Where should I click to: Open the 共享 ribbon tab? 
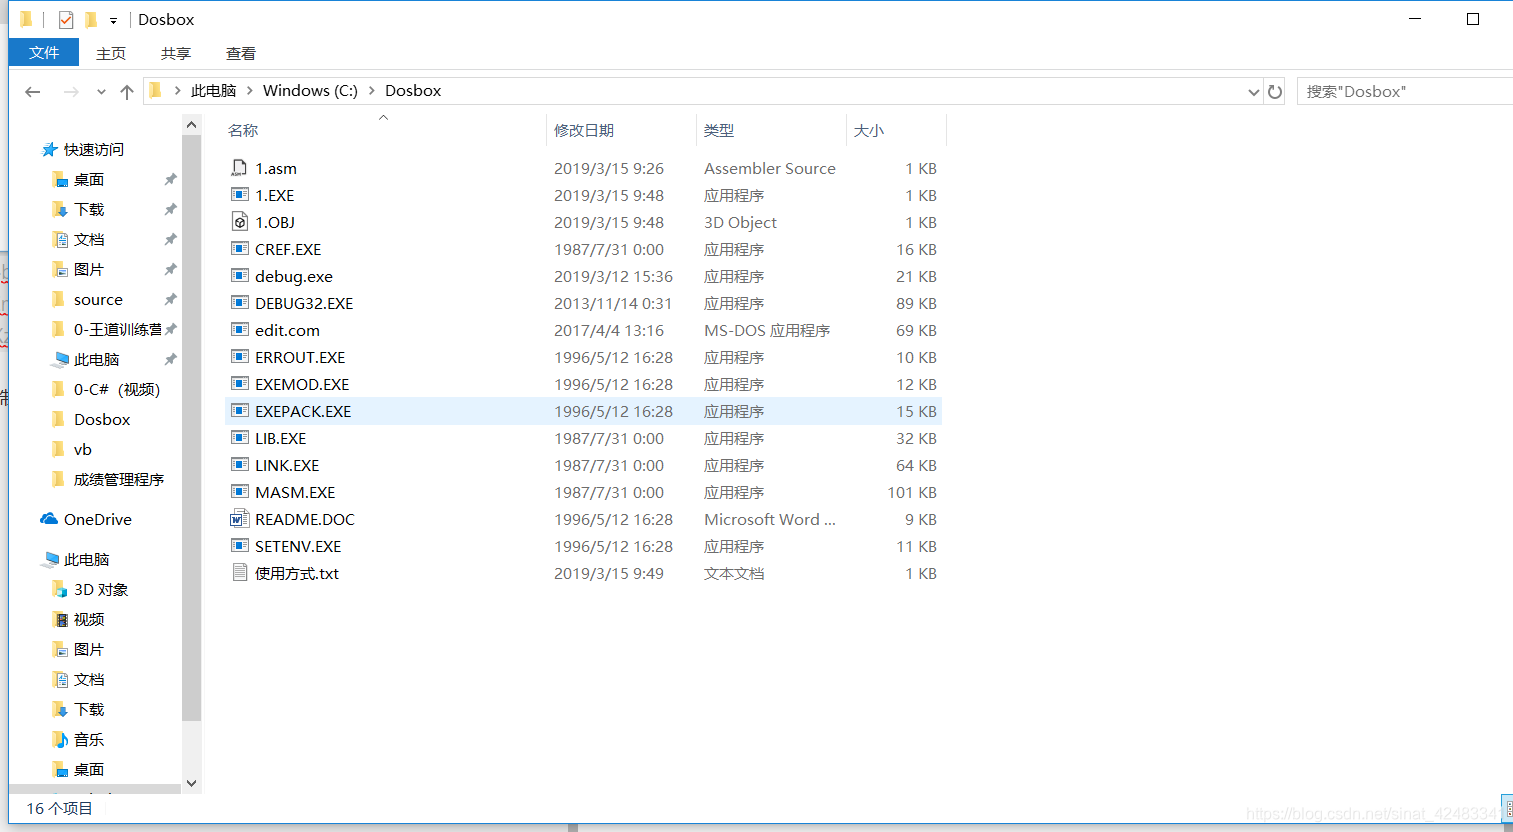pos(176,53)
